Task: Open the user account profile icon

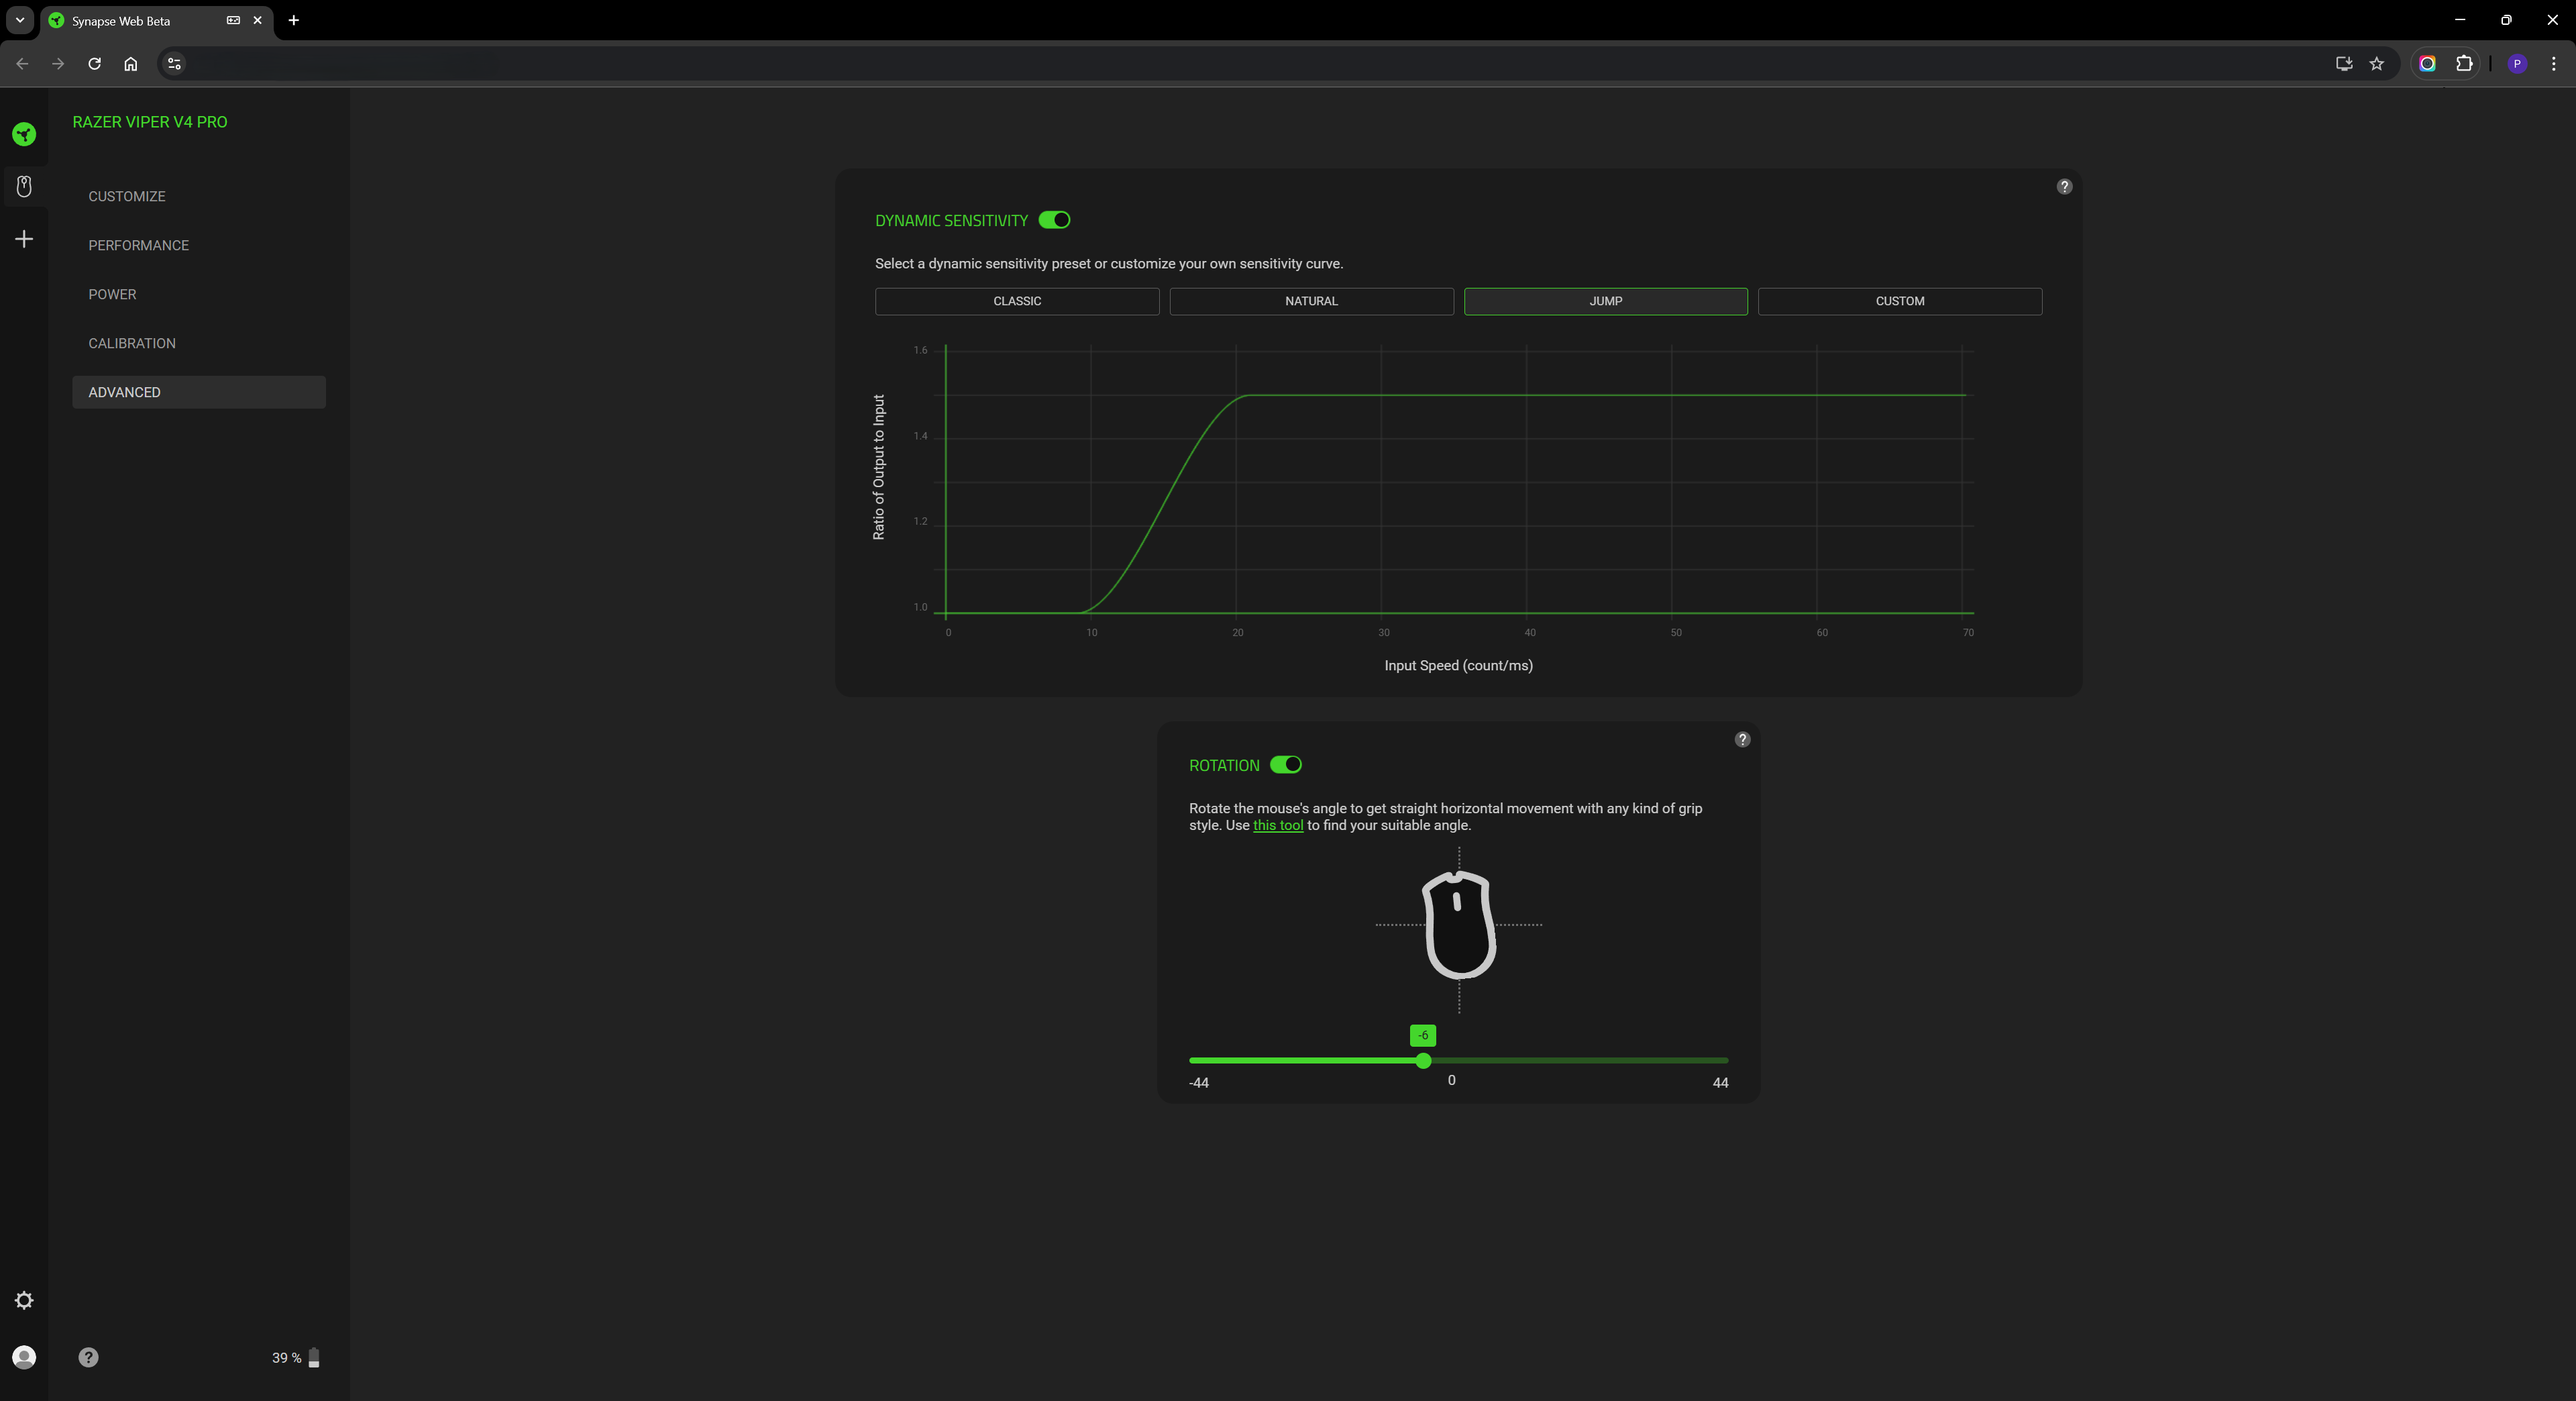Action: (x=24, y=1357)
